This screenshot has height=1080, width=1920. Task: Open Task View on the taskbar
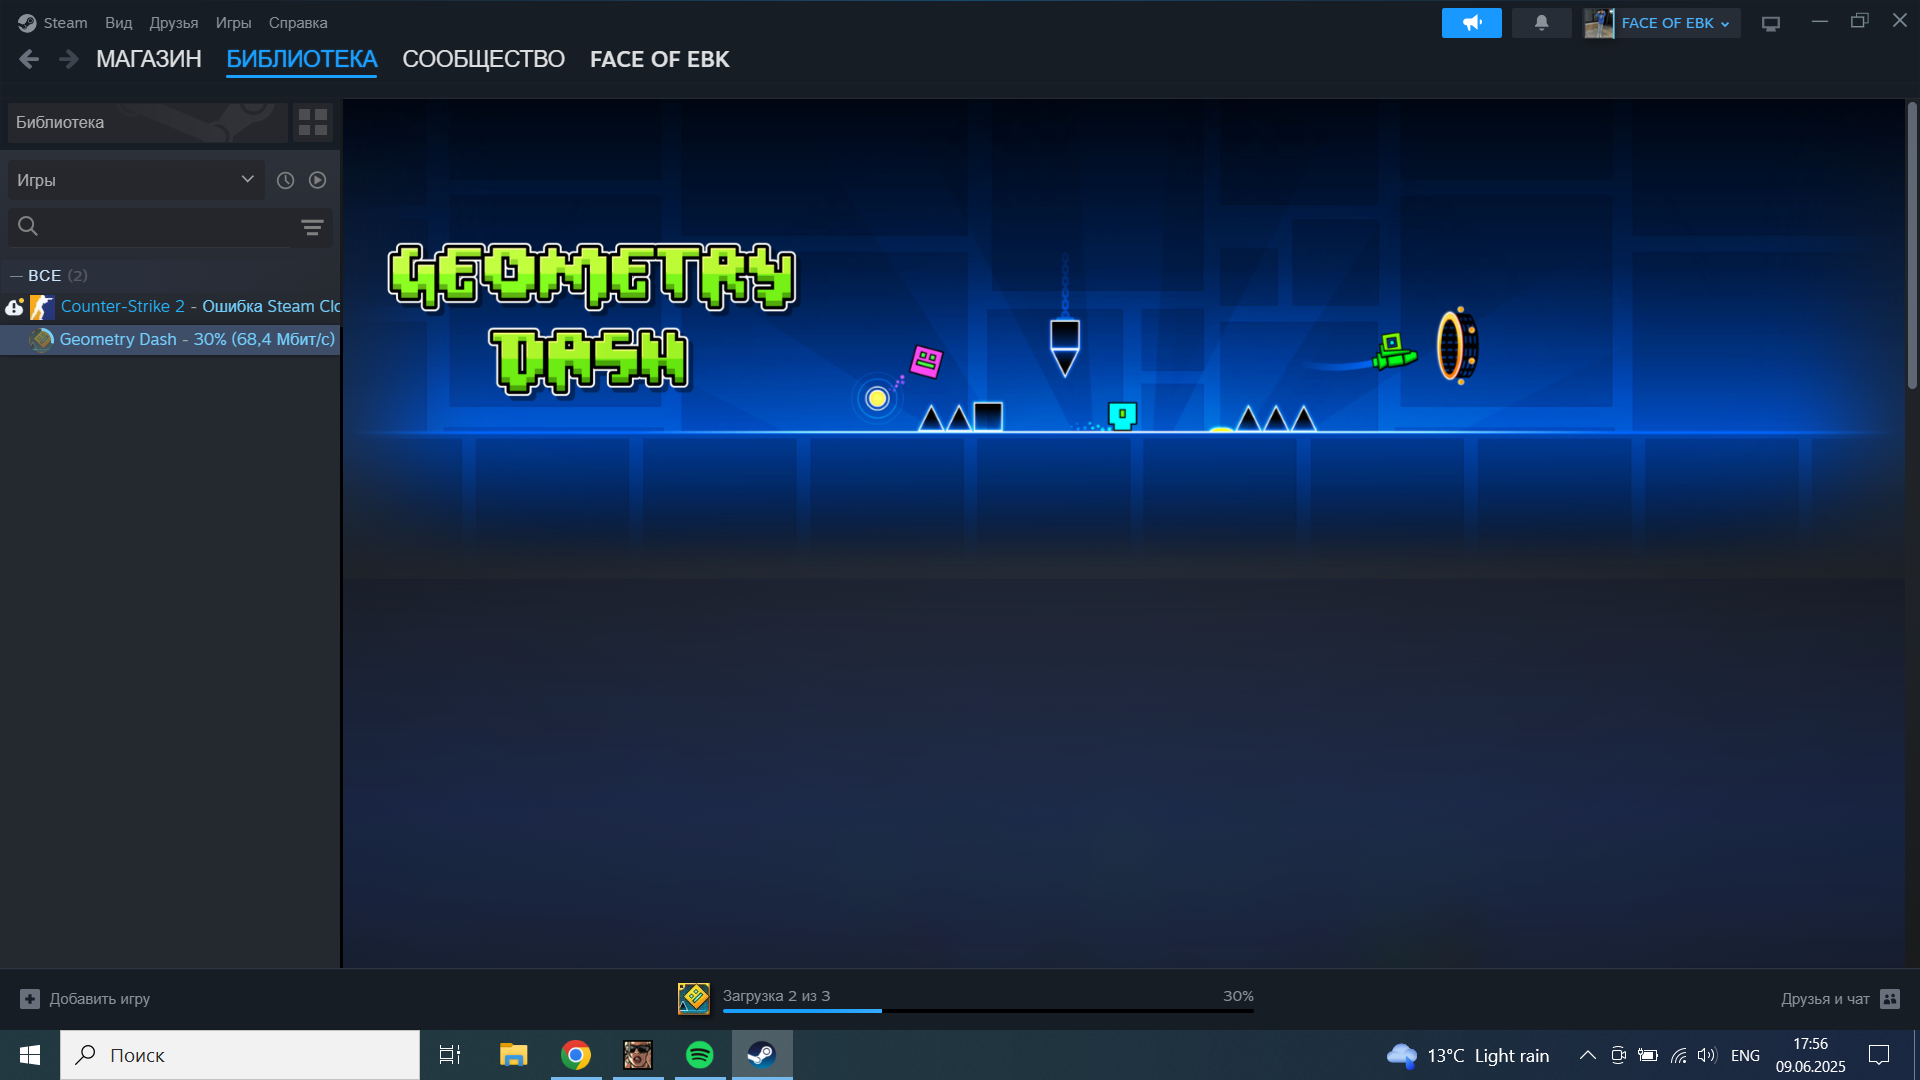[x=450, y=1055]
